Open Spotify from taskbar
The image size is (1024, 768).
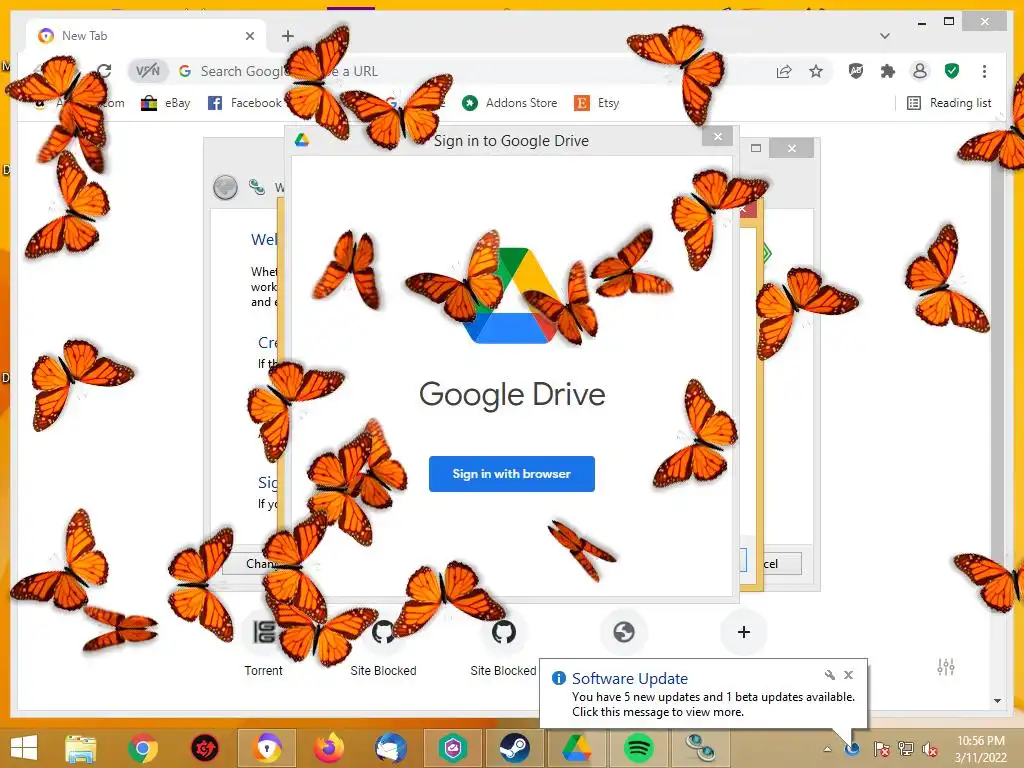tap(638, 748)
